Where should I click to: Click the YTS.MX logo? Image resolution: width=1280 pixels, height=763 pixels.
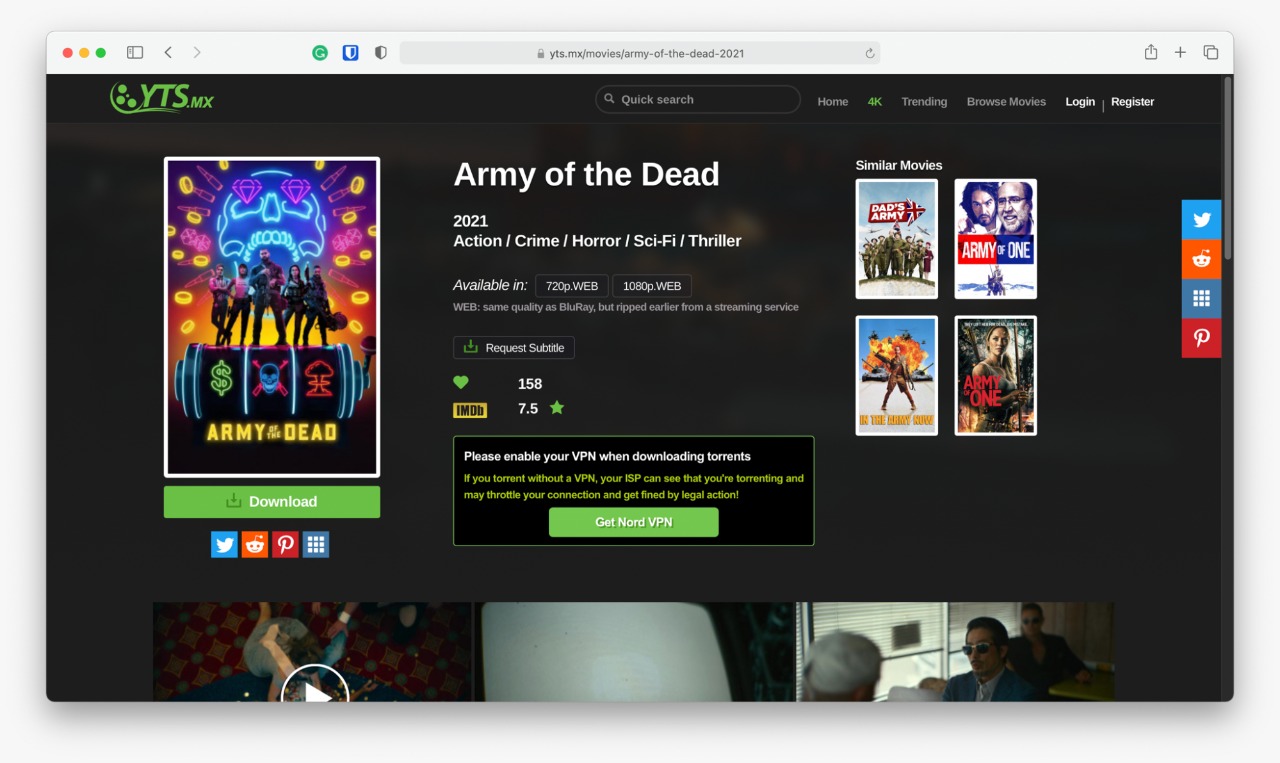[161, 97]
